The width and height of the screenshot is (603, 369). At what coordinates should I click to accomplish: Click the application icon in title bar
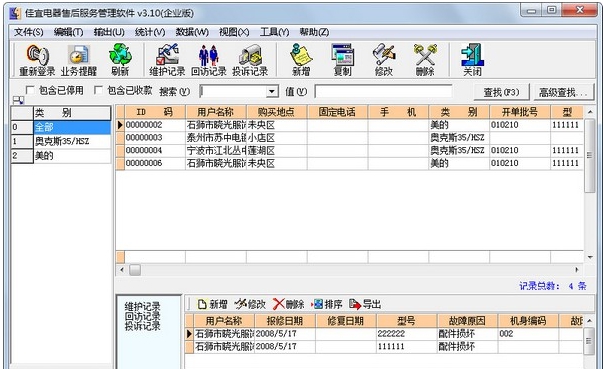15,13
